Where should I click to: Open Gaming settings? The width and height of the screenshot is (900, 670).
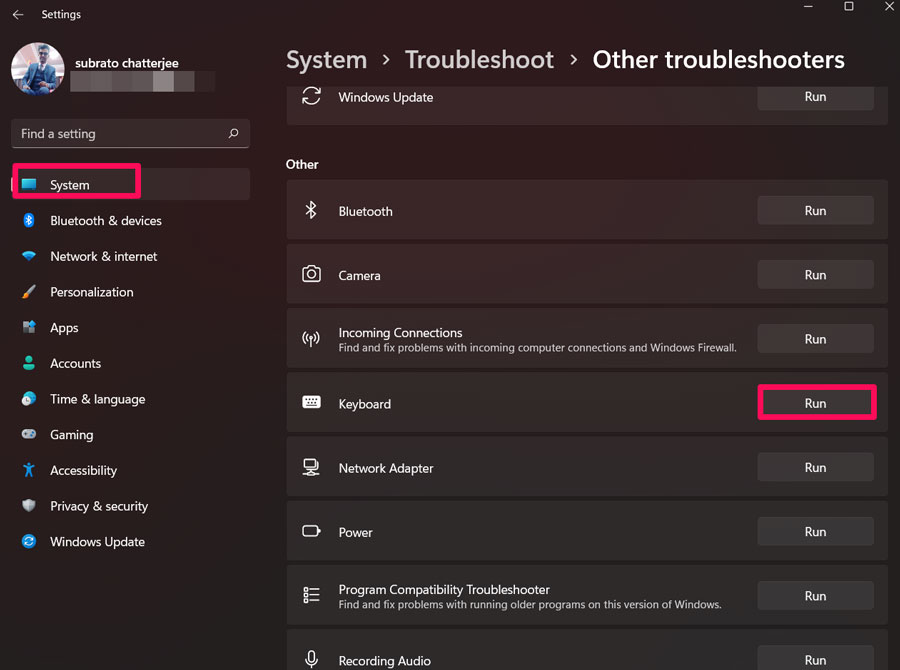pyautogui.click(x=131, y=435)
